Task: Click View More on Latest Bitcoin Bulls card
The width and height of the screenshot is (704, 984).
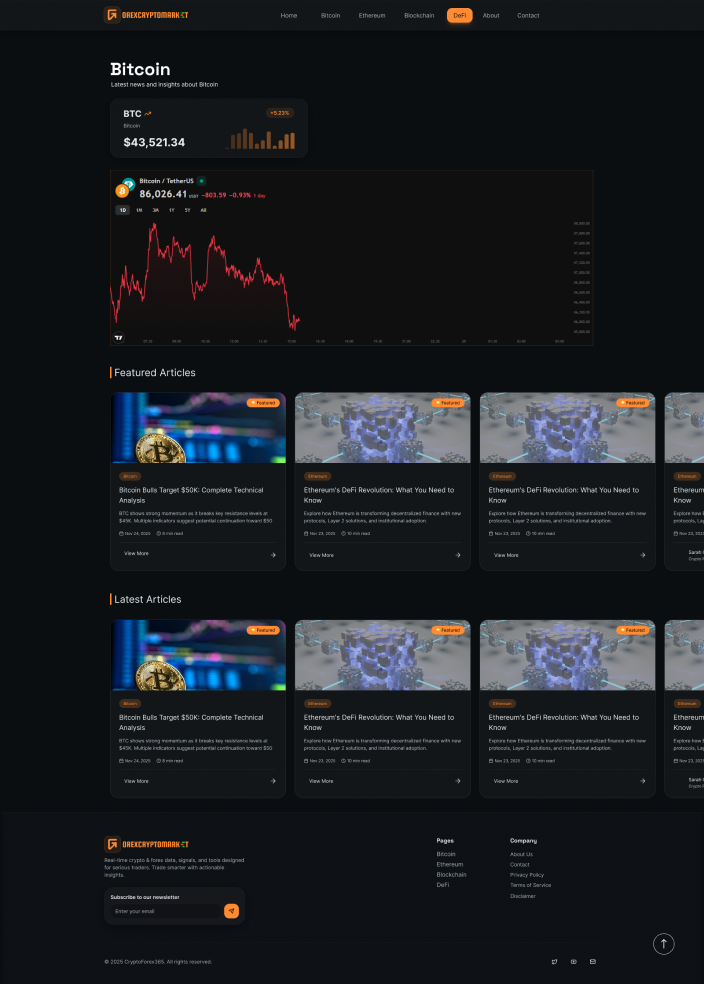Action: pyautogui.click(x=136, y=781)
